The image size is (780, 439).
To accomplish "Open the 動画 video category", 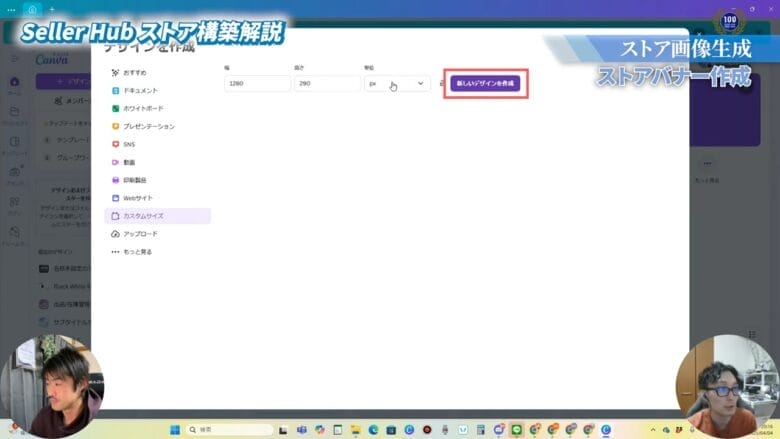I will coord(123,162).
